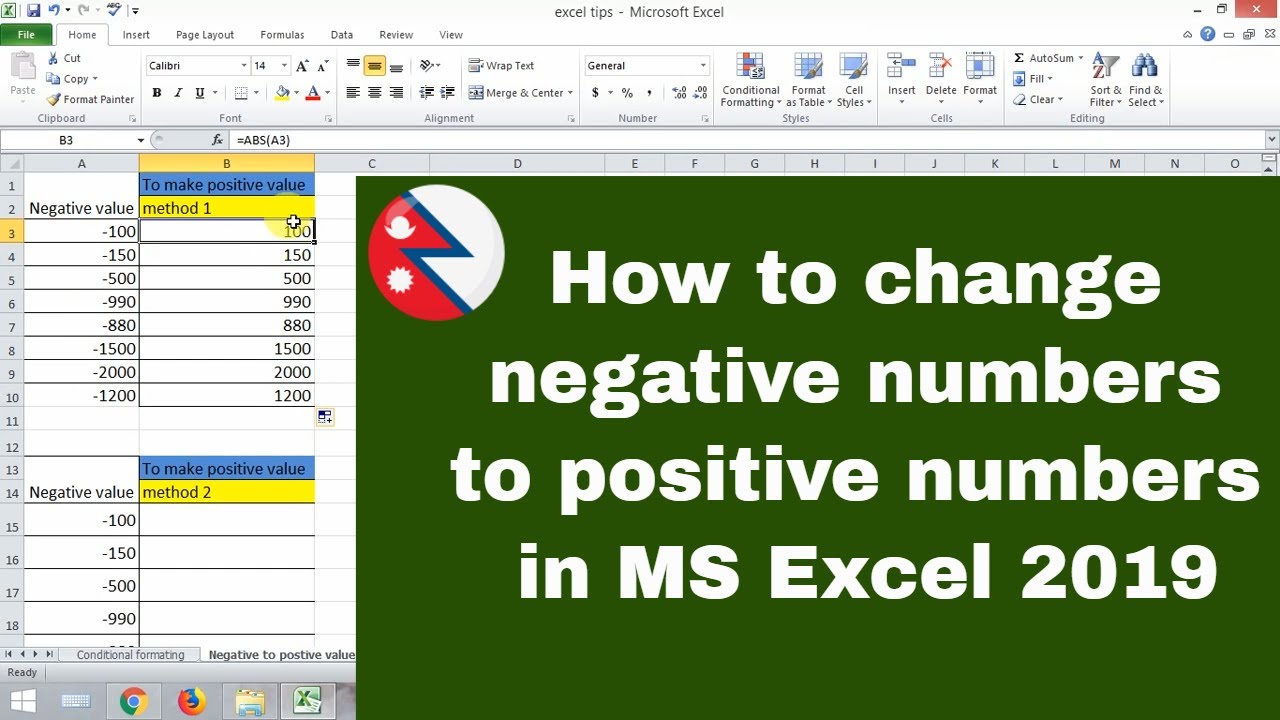This screenshot has width=1280, height=720.
Task: Open the green File menu button
Action: point(27,35)
